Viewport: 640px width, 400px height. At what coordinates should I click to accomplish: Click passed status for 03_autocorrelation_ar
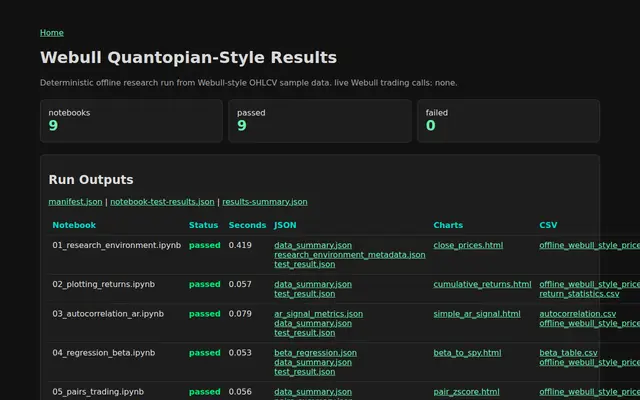[x=204, y=314]
